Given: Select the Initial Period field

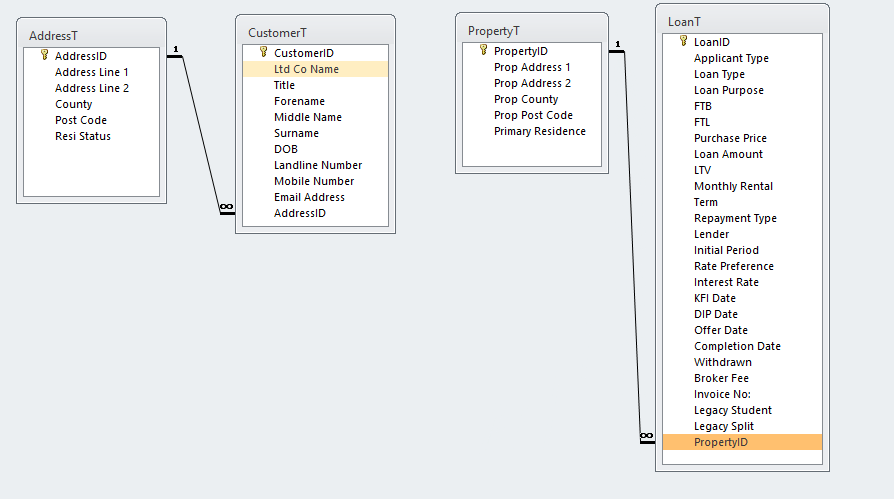Looking at the screenshot, I should [x=742, y=249].
